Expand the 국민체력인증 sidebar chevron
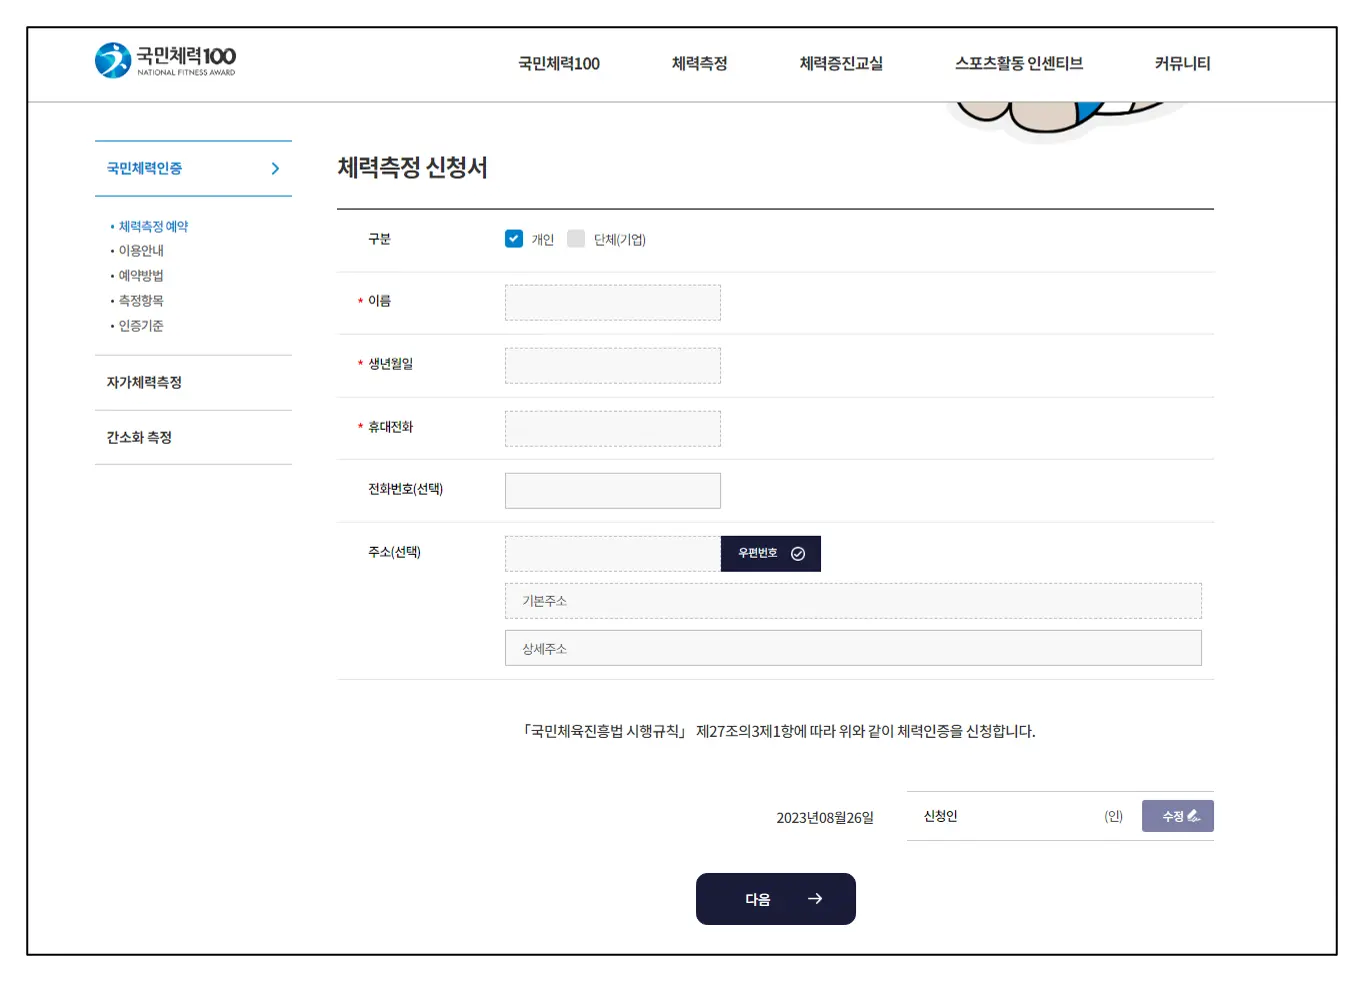Screen dimensions: 1371x987 coord(276,168)
